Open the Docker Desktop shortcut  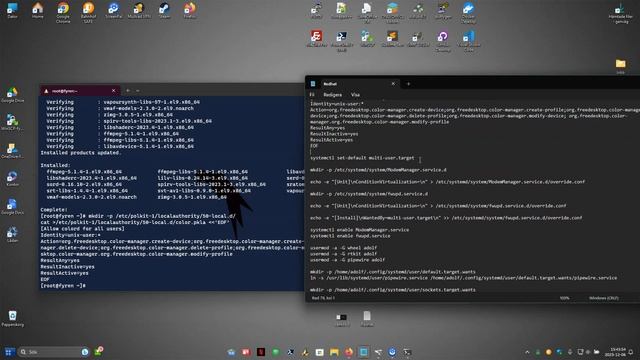(468, 12)
